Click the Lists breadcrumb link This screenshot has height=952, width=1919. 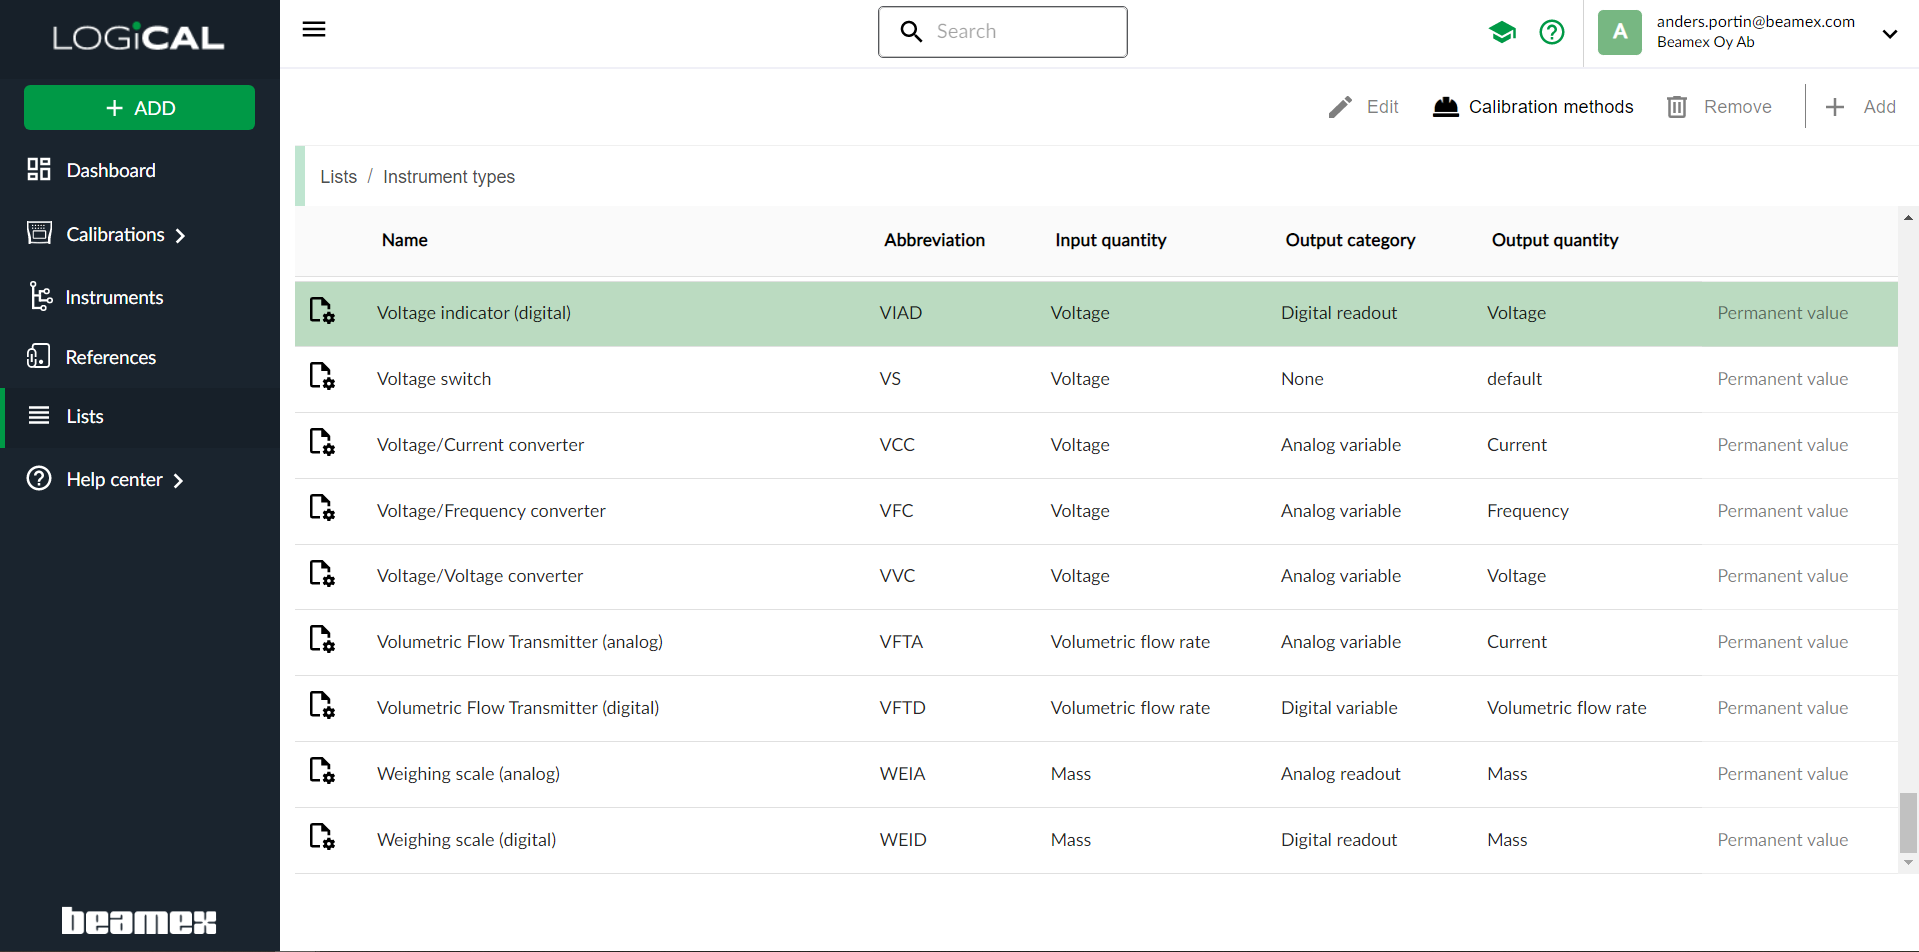click(338, 177)
